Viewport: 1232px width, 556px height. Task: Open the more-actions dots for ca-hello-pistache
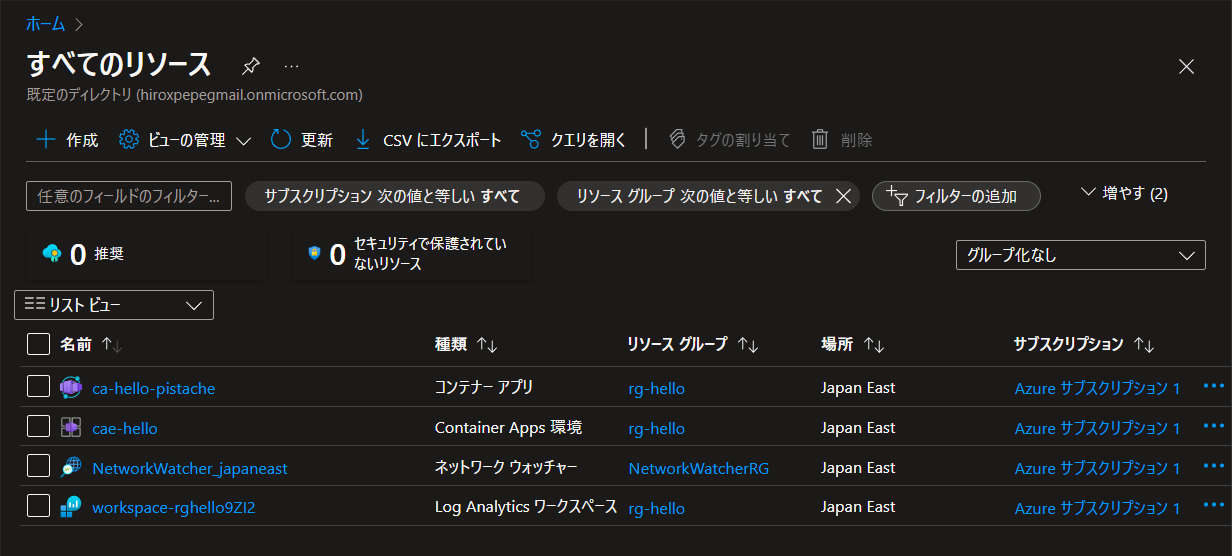tap(1213, 386)
